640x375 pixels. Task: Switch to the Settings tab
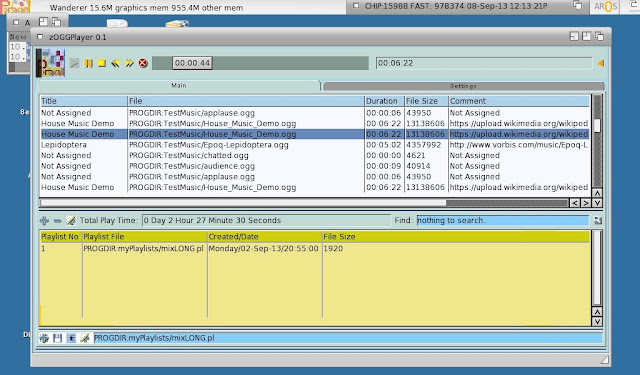463,86
